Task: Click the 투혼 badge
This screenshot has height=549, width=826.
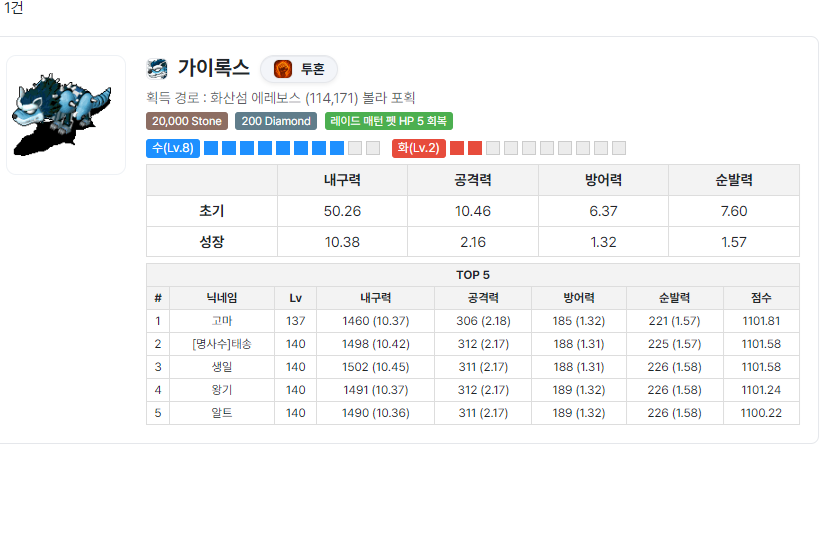Action: click(299, 69)
